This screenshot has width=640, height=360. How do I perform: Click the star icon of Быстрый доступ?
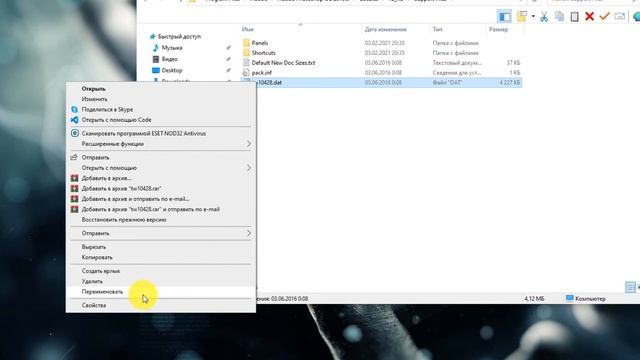click(x=153, y=36)
